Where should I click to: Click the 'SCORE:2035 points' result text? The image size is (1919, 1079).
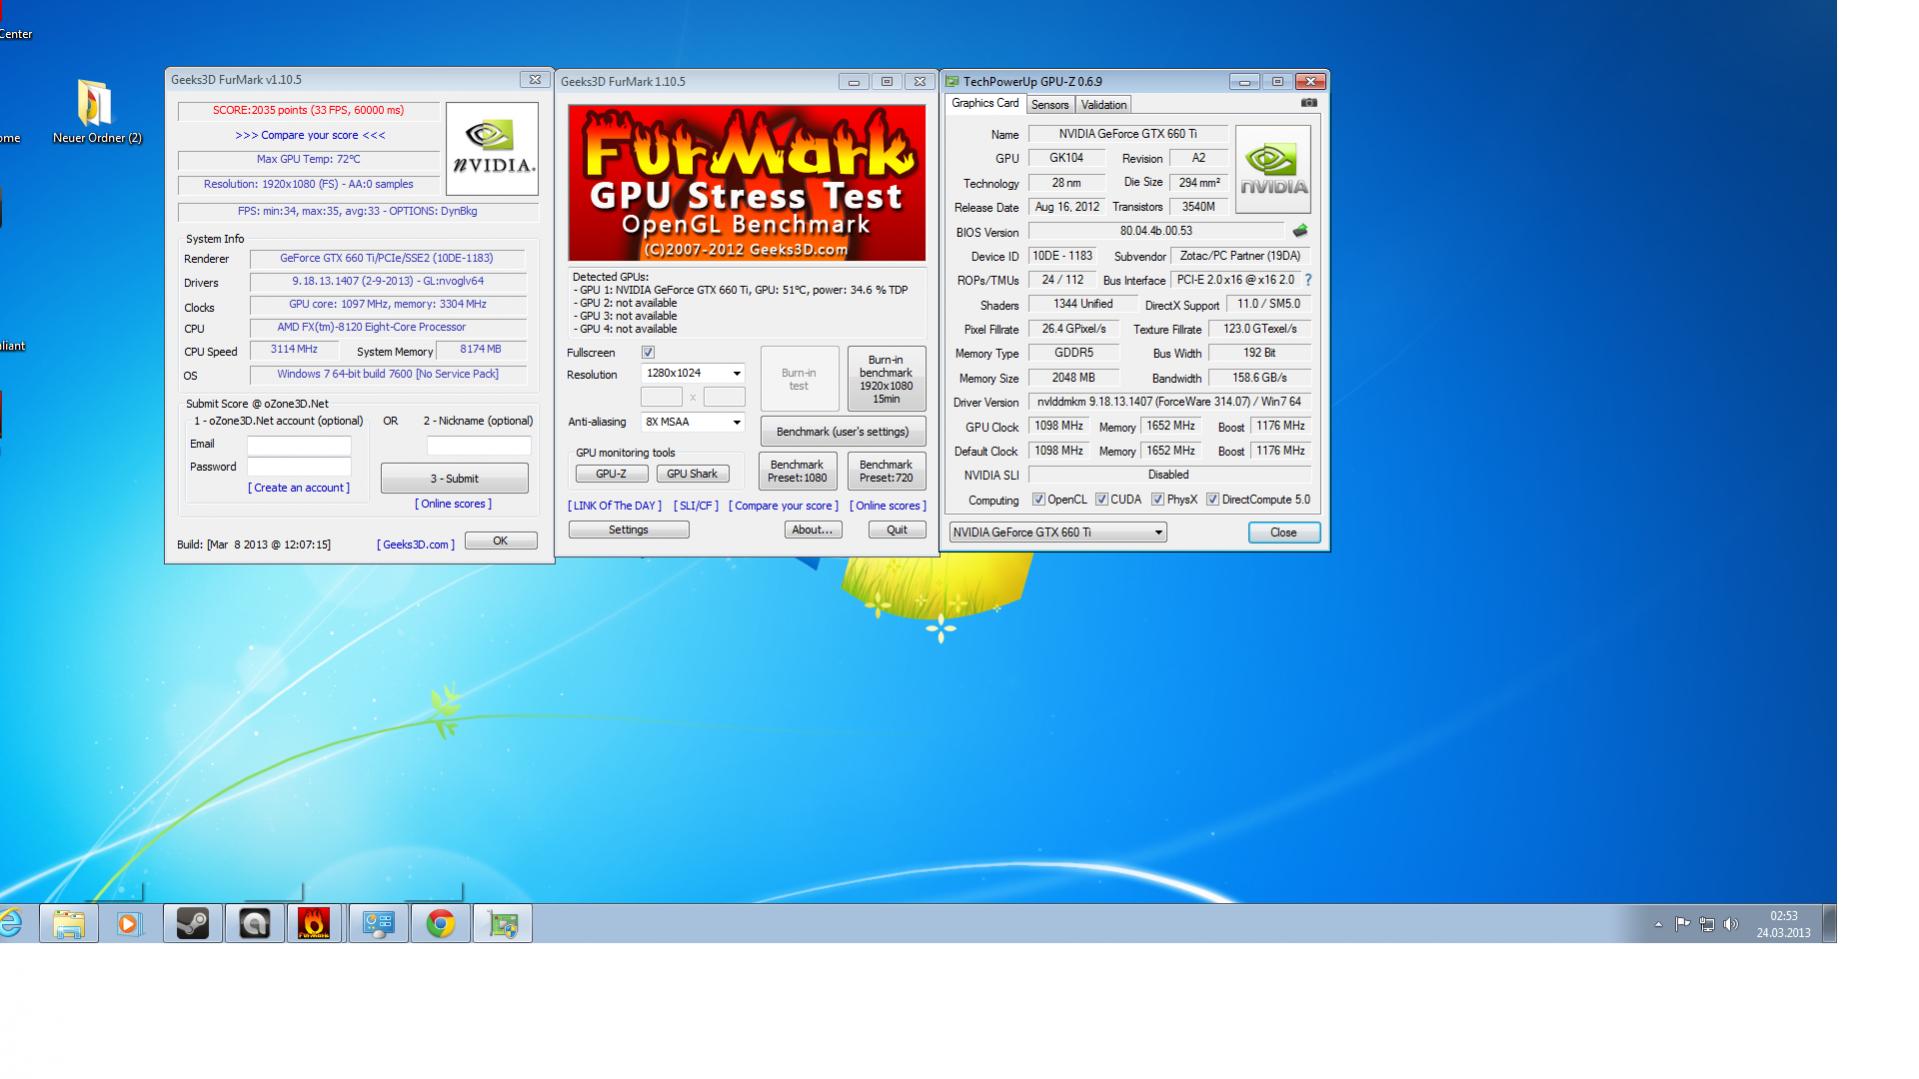(308, 111)
